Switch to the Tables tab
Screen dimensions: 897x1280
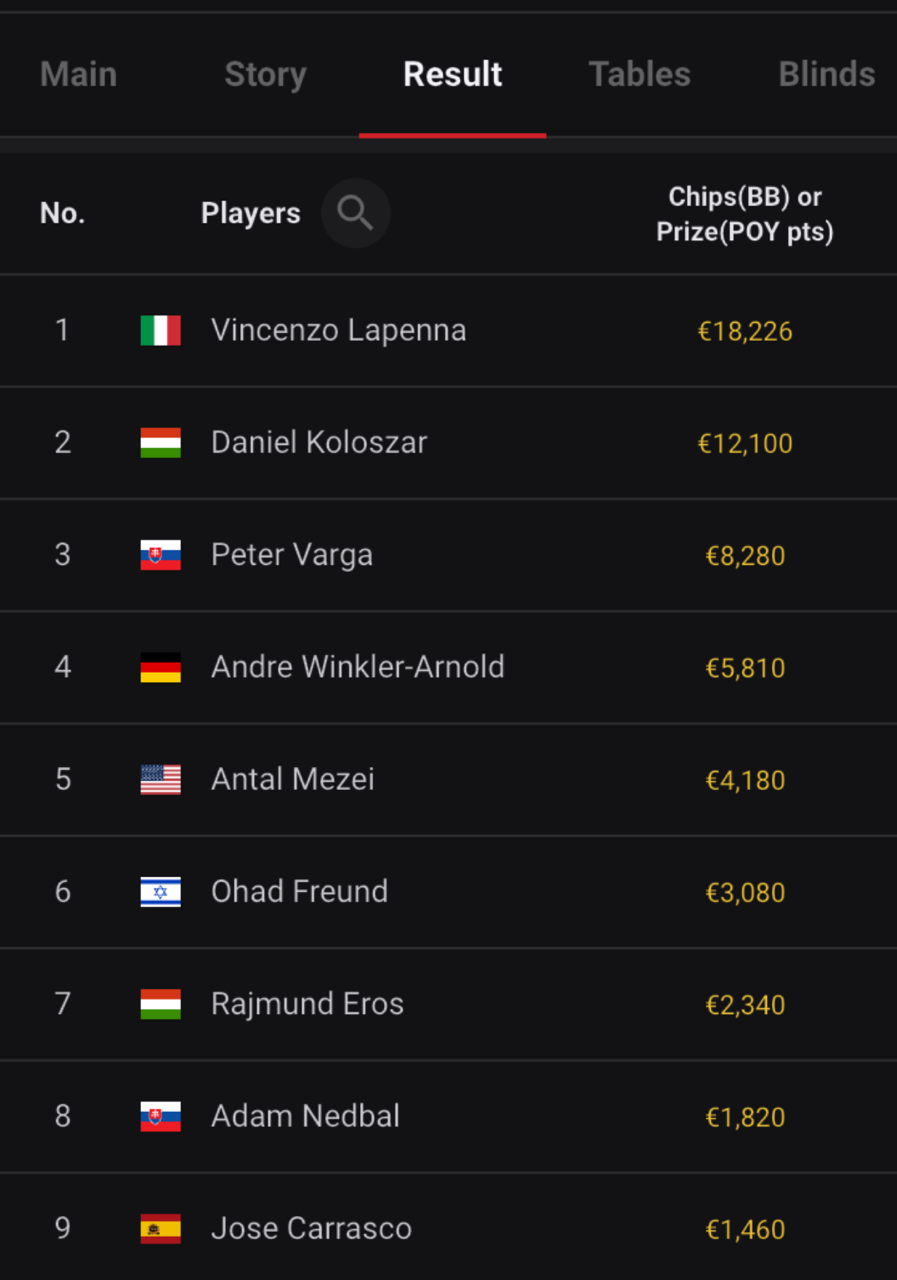tap(640, 74)
